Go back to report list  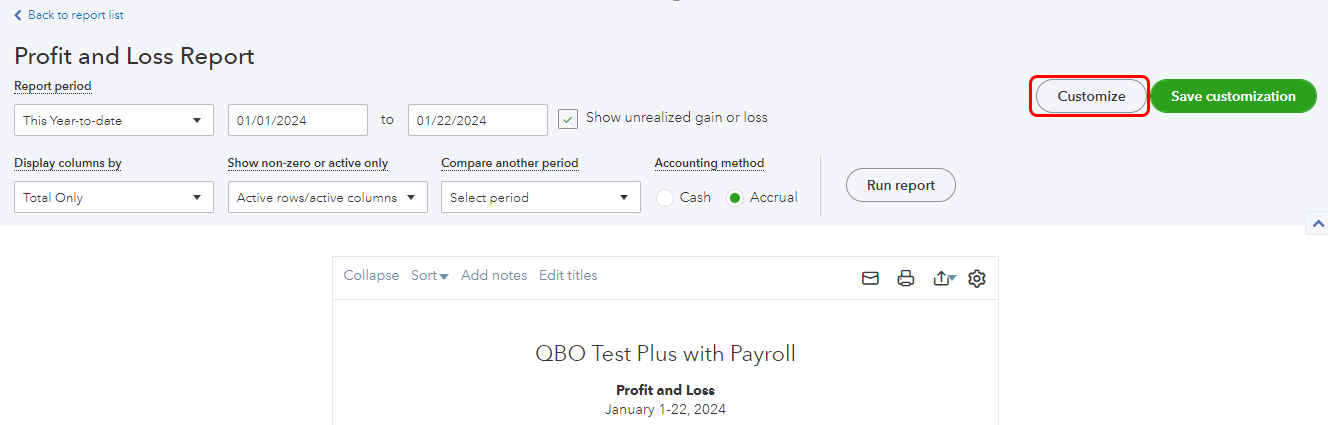pyautogui.click(x=69, y=15)
